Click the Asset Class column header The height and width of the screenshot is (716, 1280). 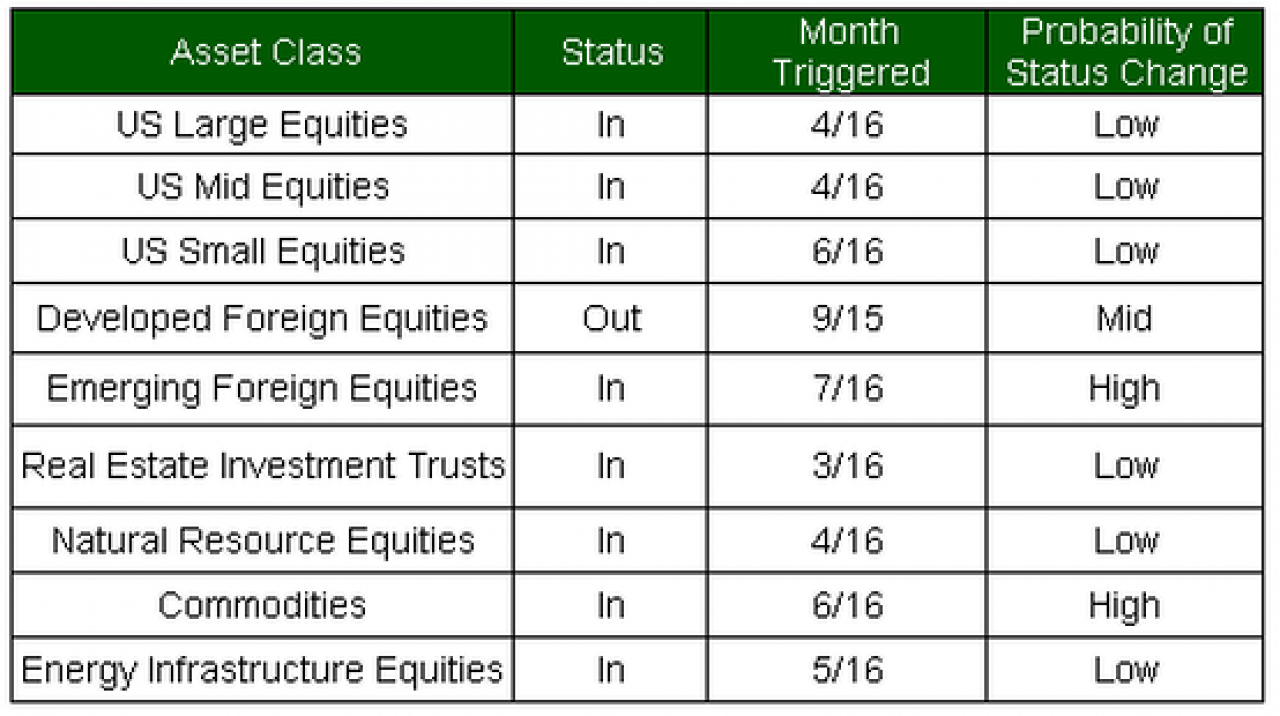tap(264, 53)
